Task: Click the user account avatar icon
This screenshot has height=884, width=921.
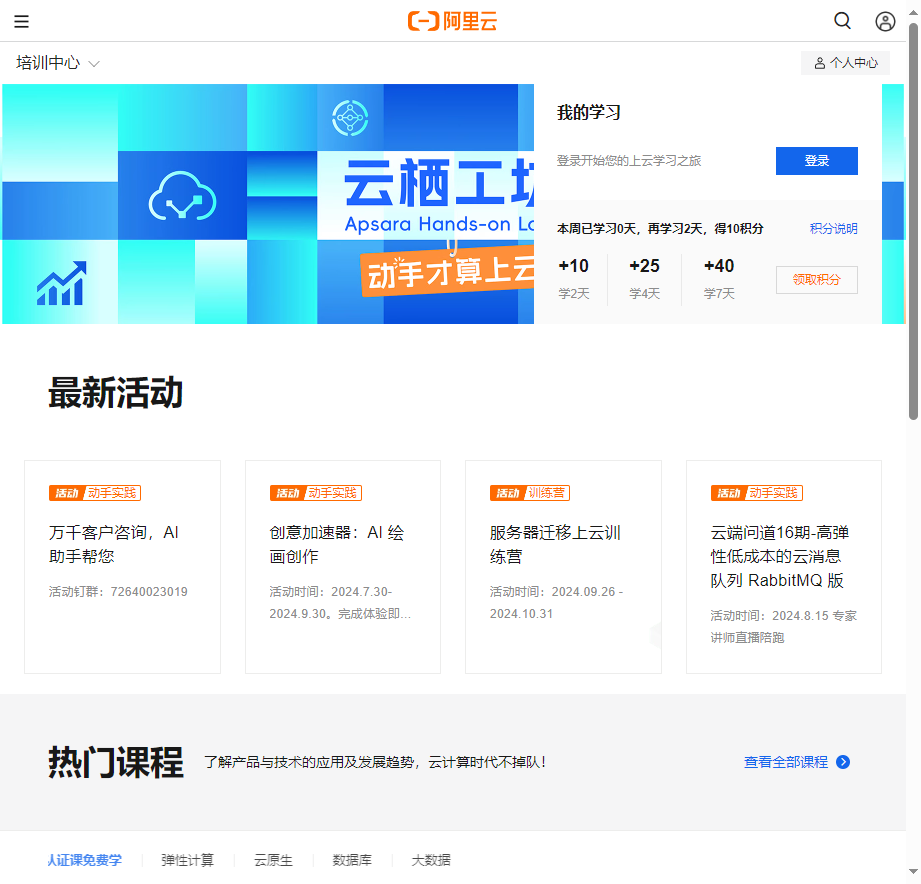Action: (885, 22)
